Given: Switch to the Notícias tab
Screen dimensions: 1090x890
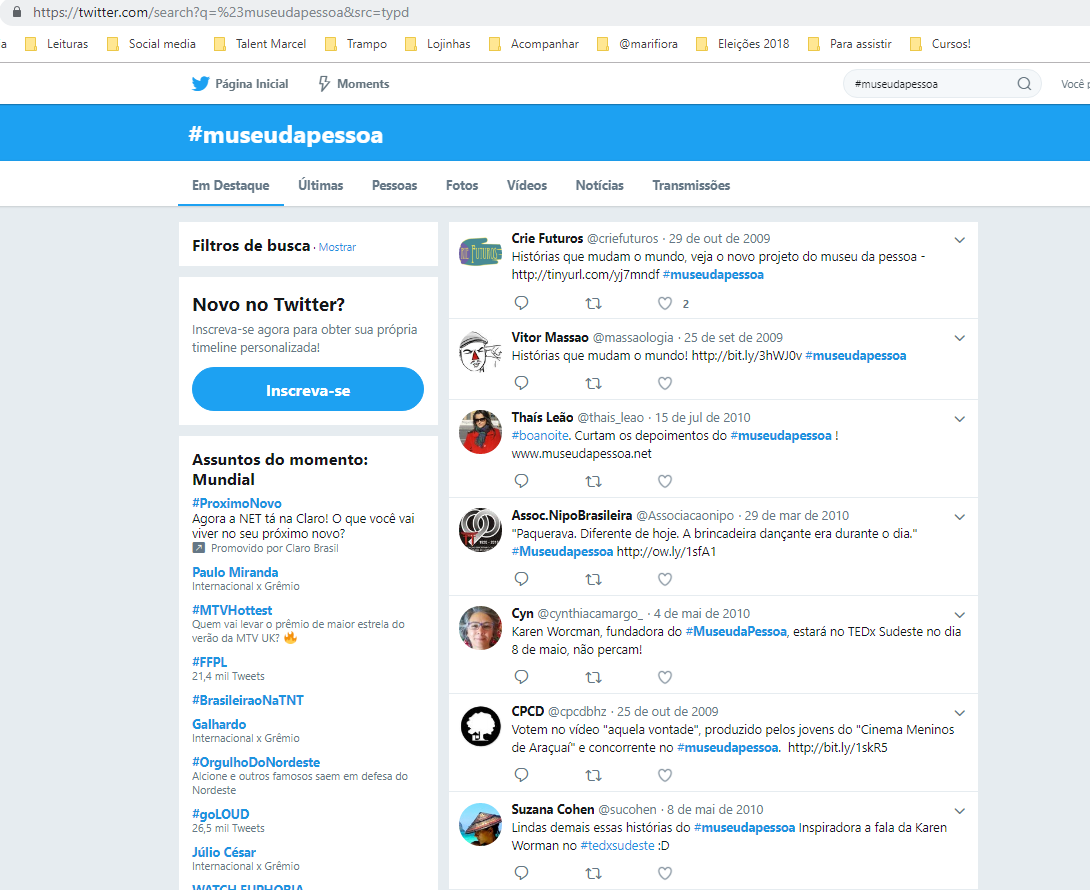Looking at the screenshot, I should click(x=599, y=186).
